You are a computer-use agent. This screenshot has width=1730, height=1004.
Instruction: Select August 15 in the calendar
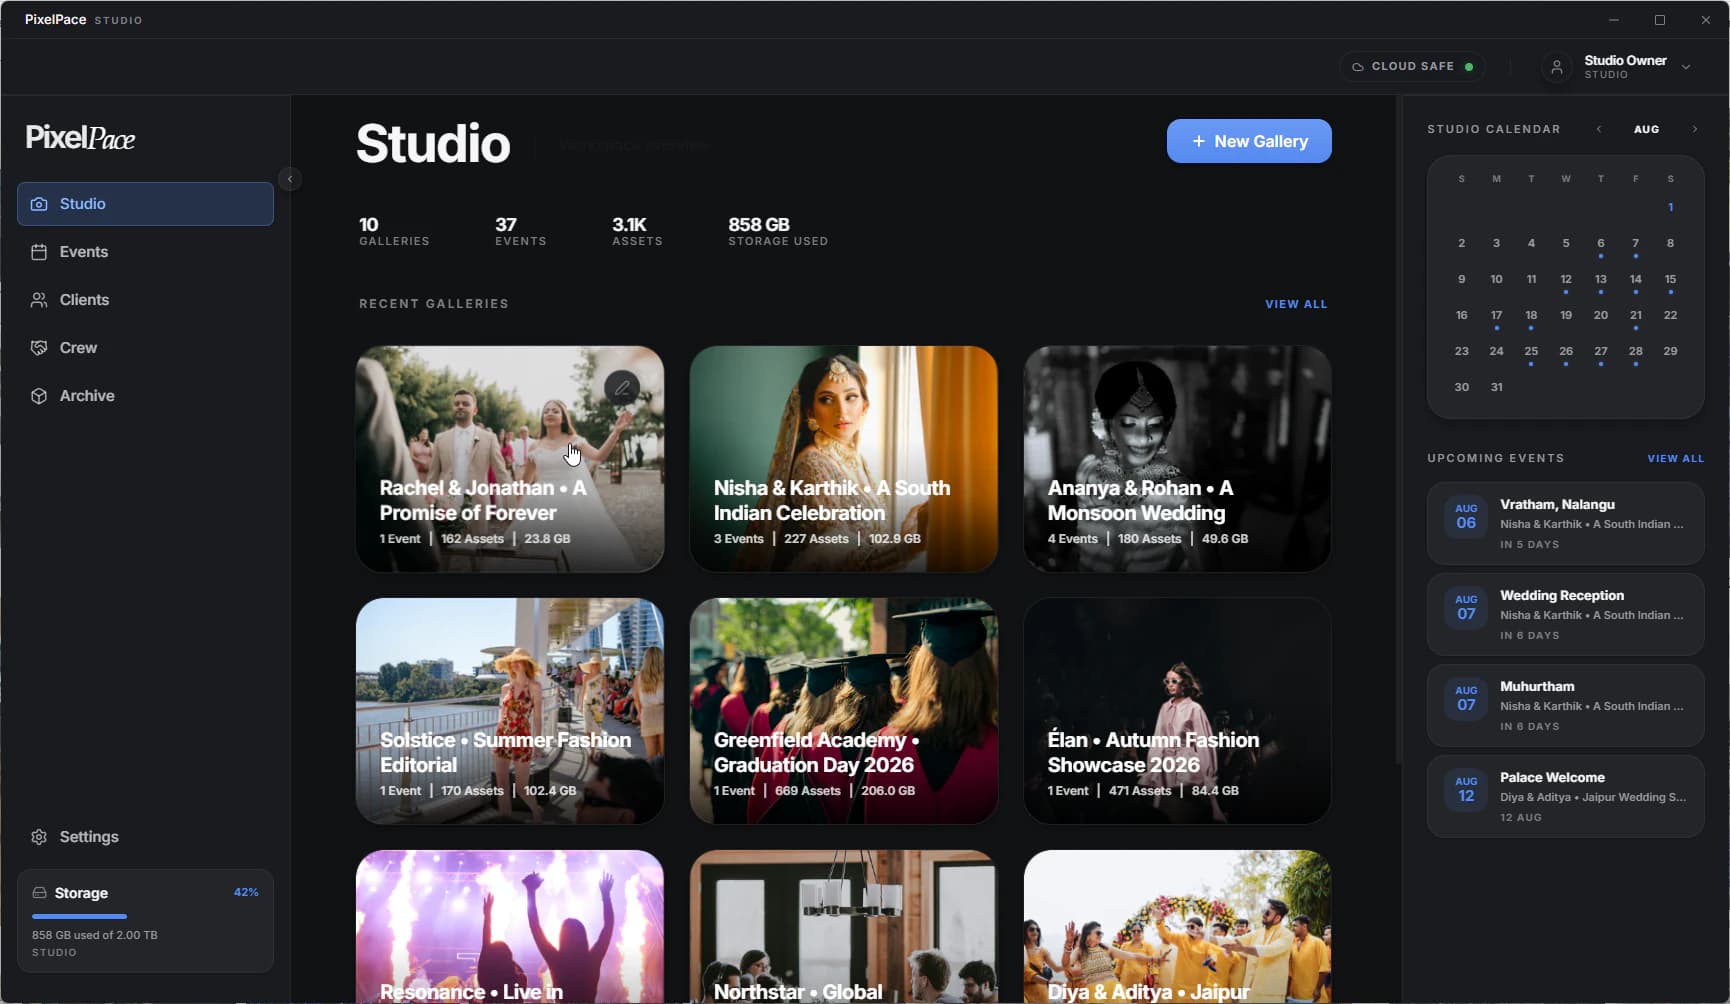[1670, 279]
